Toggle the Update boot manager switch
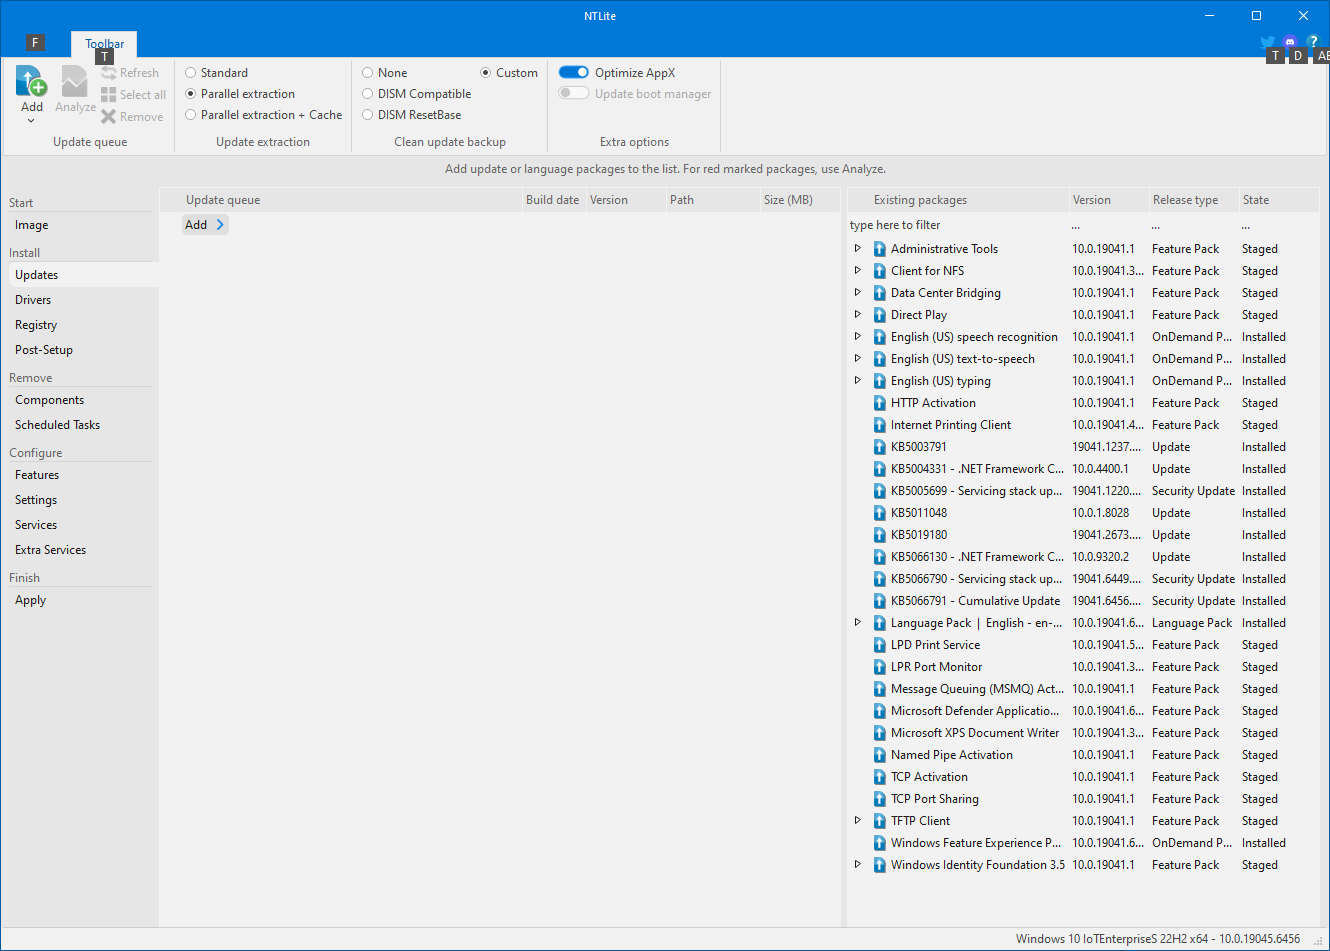Image resolution: width=1330 pixels, height=951 pixels. tap(573, 93)
